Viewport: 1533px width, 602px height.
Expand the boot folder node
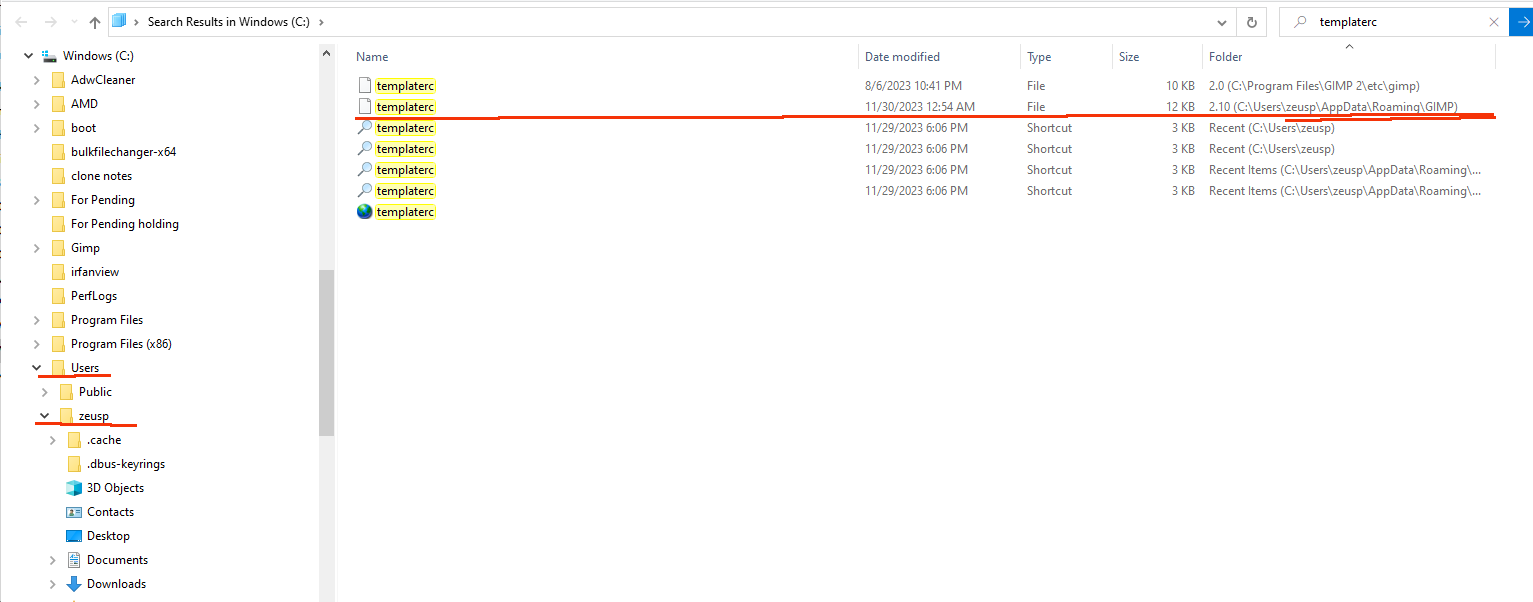pyautogui.click(x=37, y=128)
